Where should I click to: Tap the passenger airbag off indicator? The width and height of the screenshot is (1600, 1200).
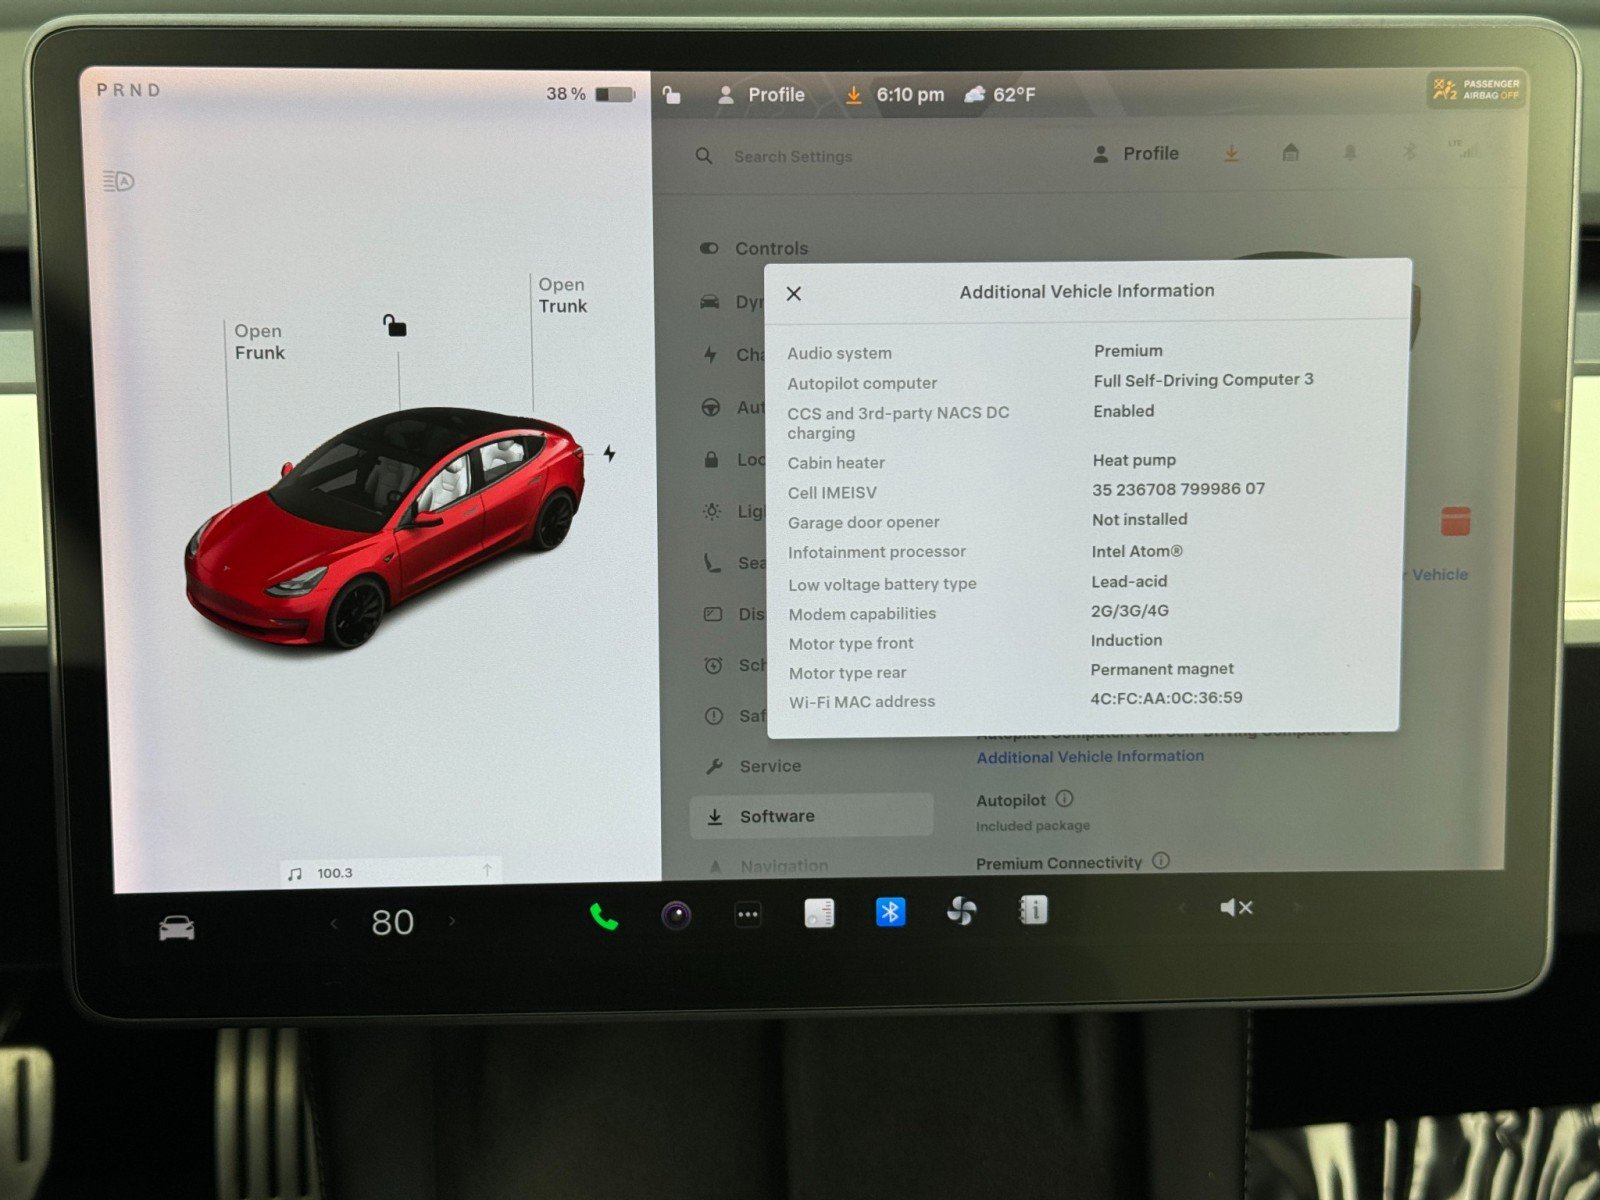[x=1473, y=90]
